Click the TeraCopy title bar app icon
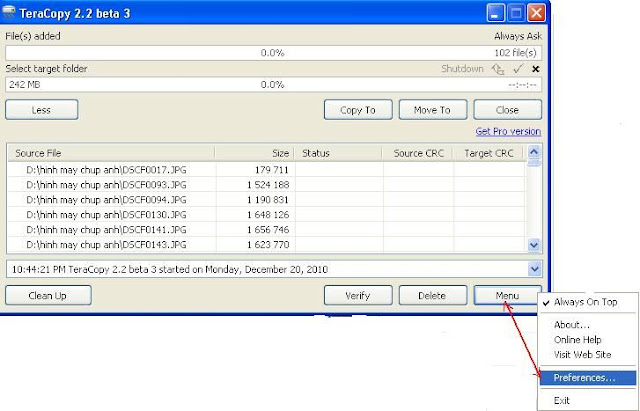Viewport: 640px width, 411px height. pyautogui.click(x=9, y=13)
